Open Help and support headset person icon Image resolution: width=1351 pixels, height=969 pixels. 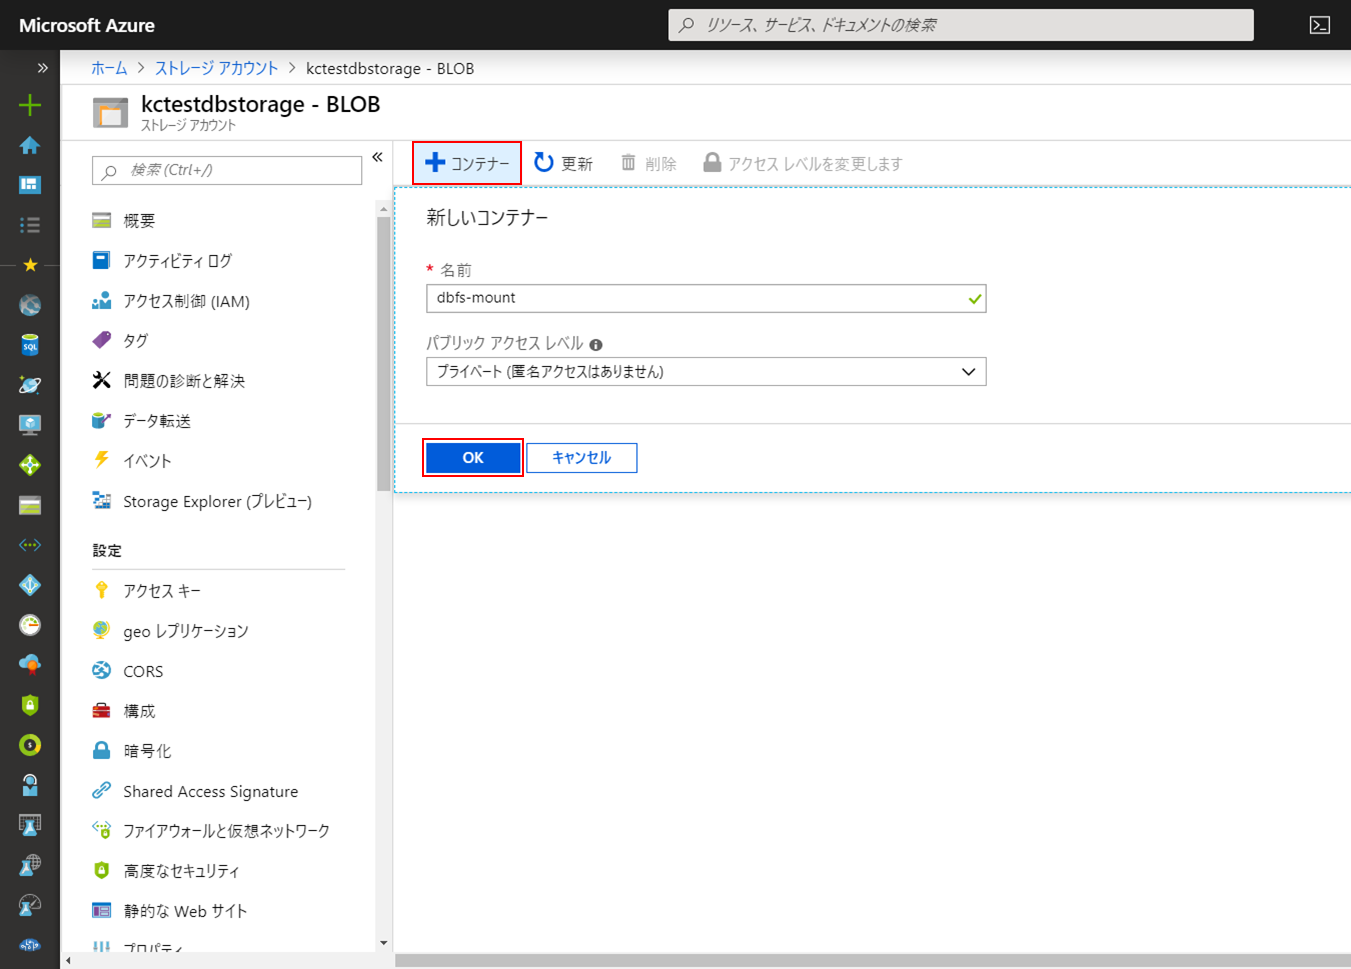pyautogui.click(x=30, y=785)
